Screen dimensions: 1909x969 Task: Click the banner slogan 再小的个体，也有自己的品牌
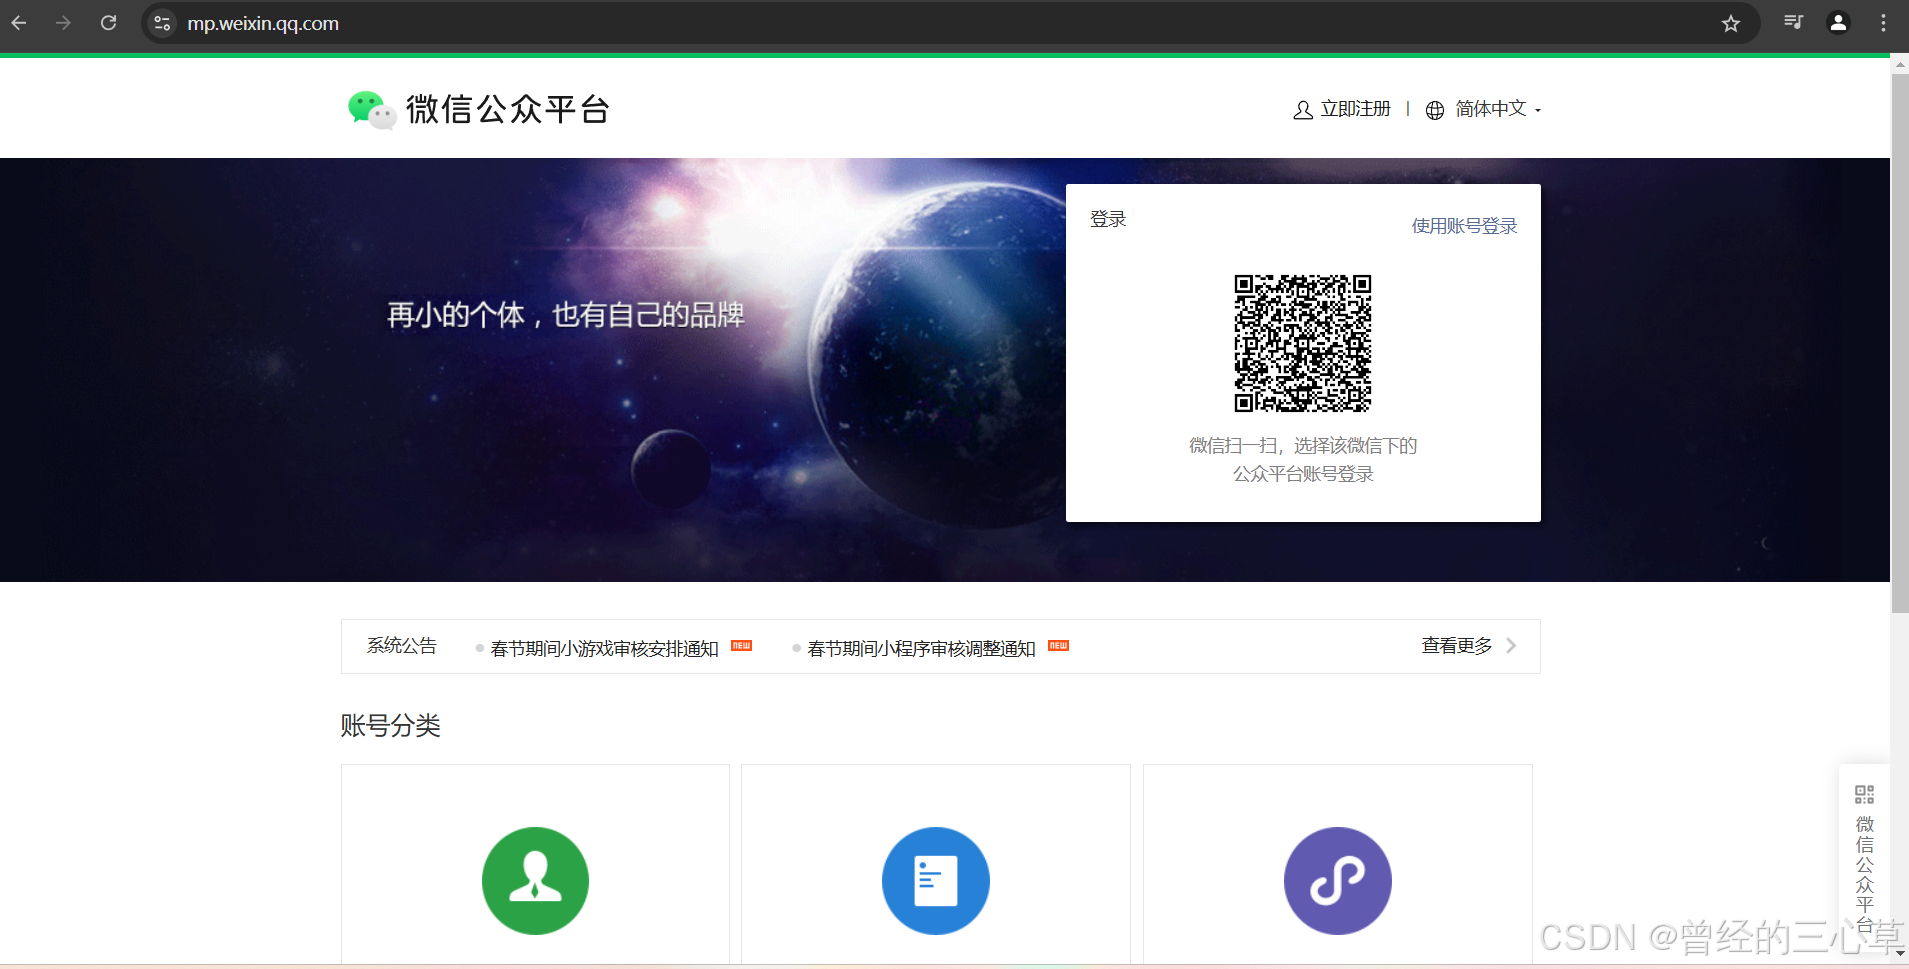(566, 315)
